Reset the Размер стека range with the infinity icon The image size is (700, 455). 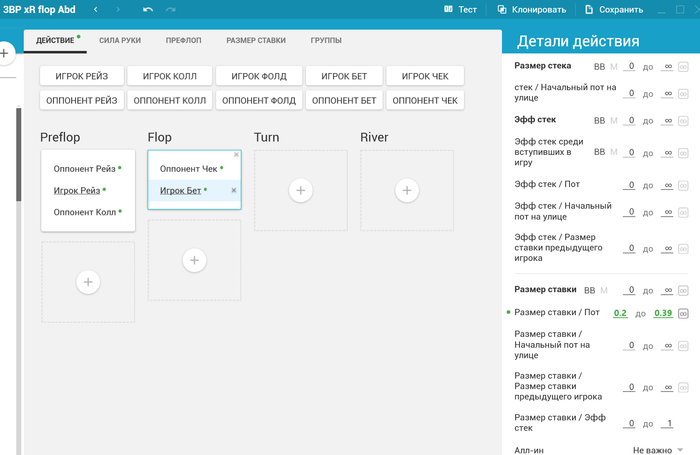click(683, 67)
